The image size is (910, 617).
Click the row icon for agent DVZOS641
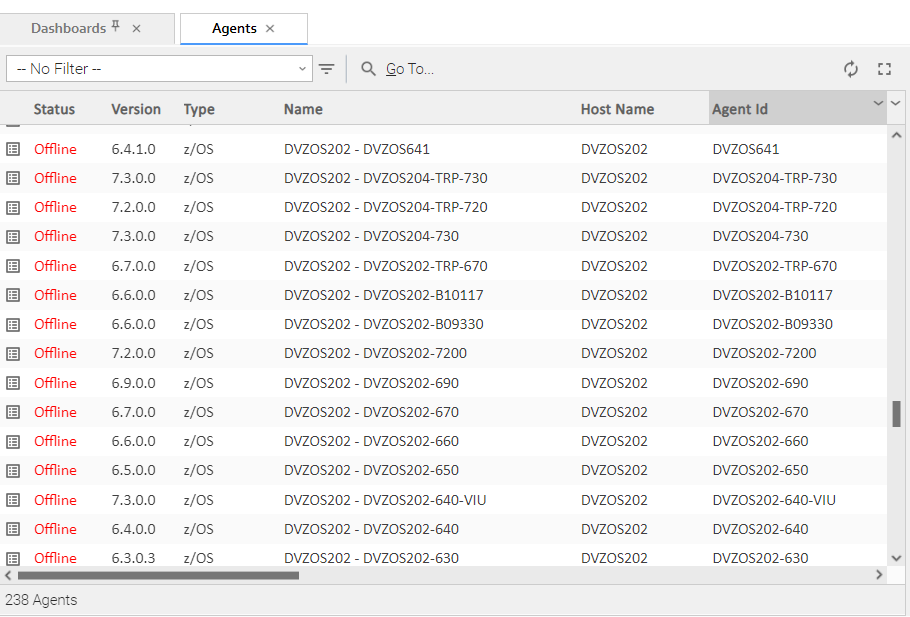coord(13,149)
